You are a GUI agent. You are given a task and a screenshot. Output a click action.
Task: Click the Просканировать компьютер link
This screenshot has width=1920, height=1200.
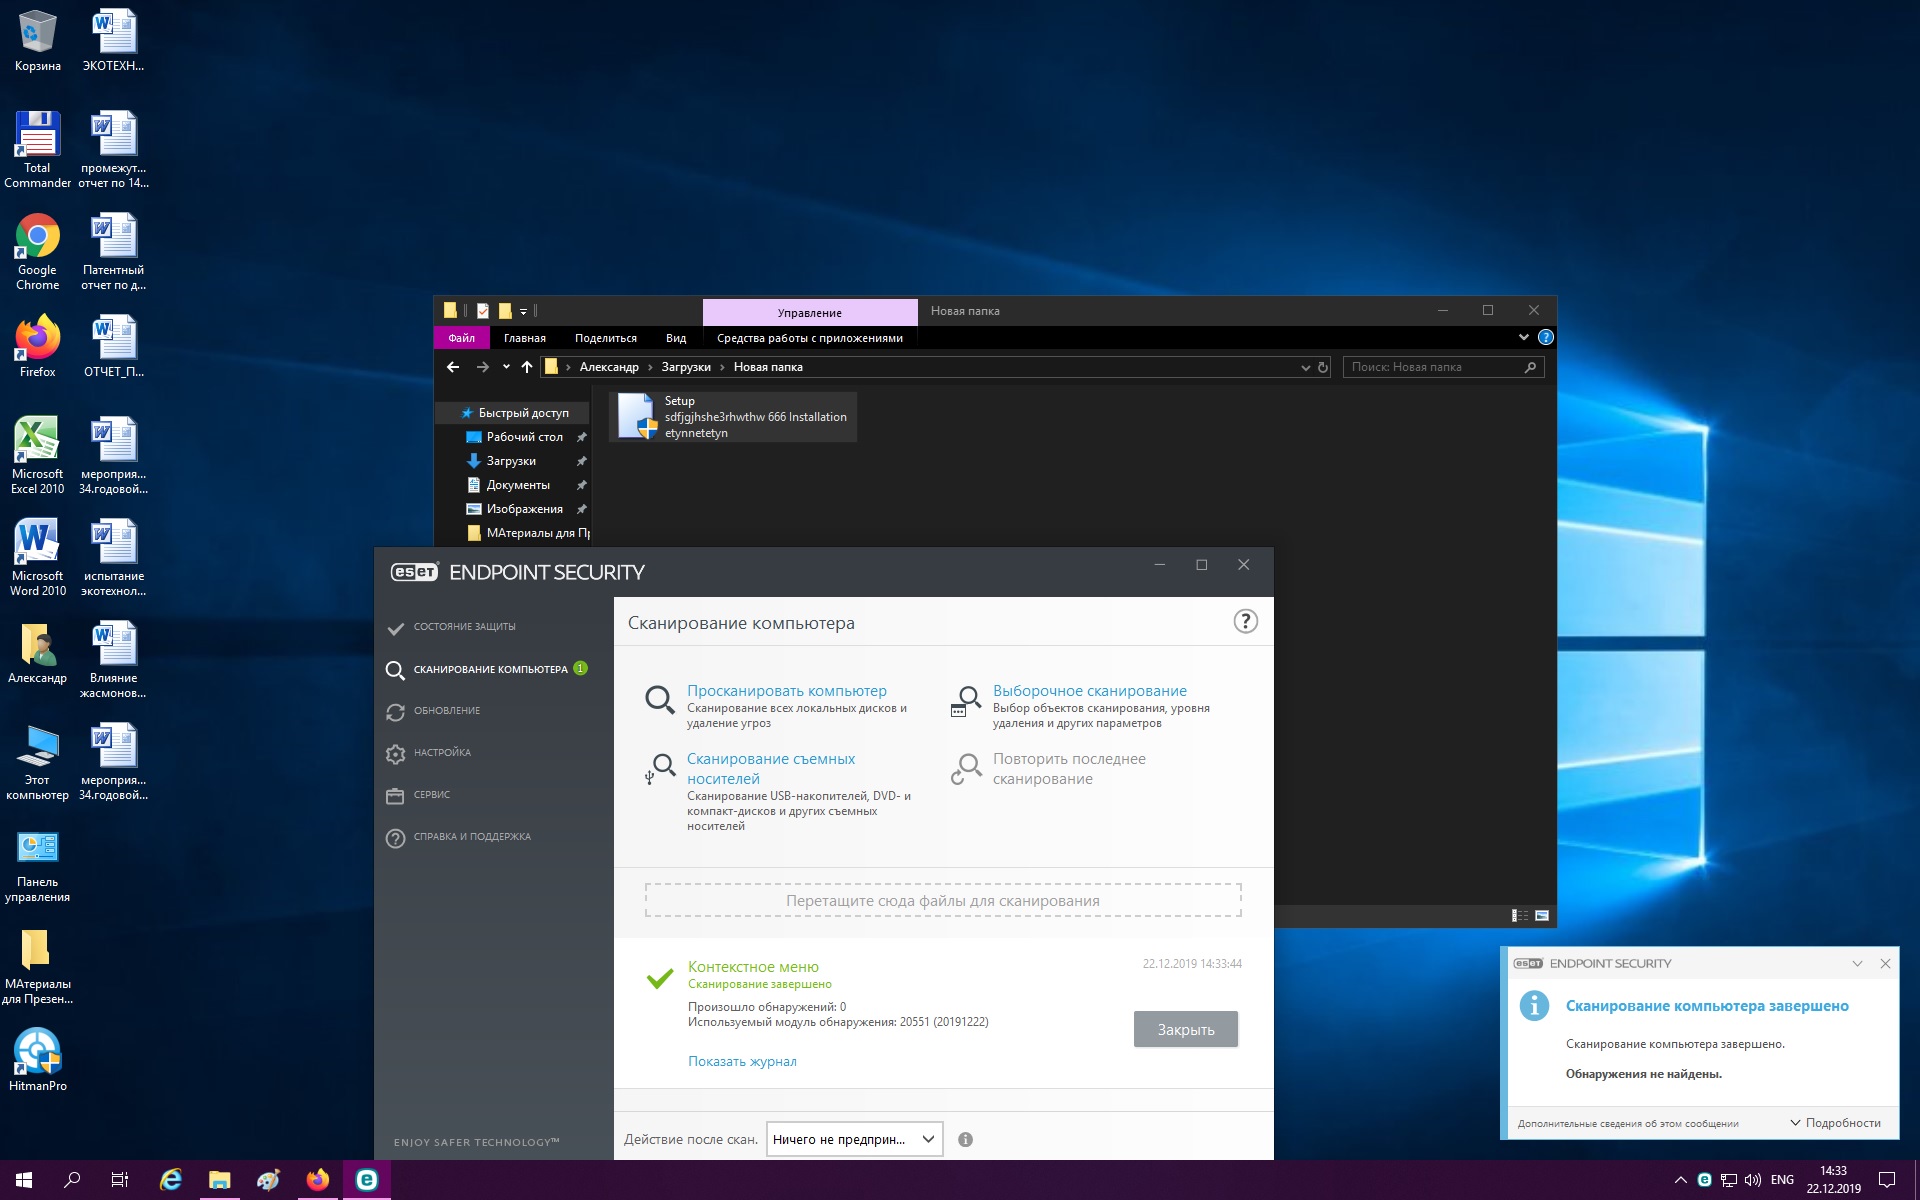pos(786,691)
